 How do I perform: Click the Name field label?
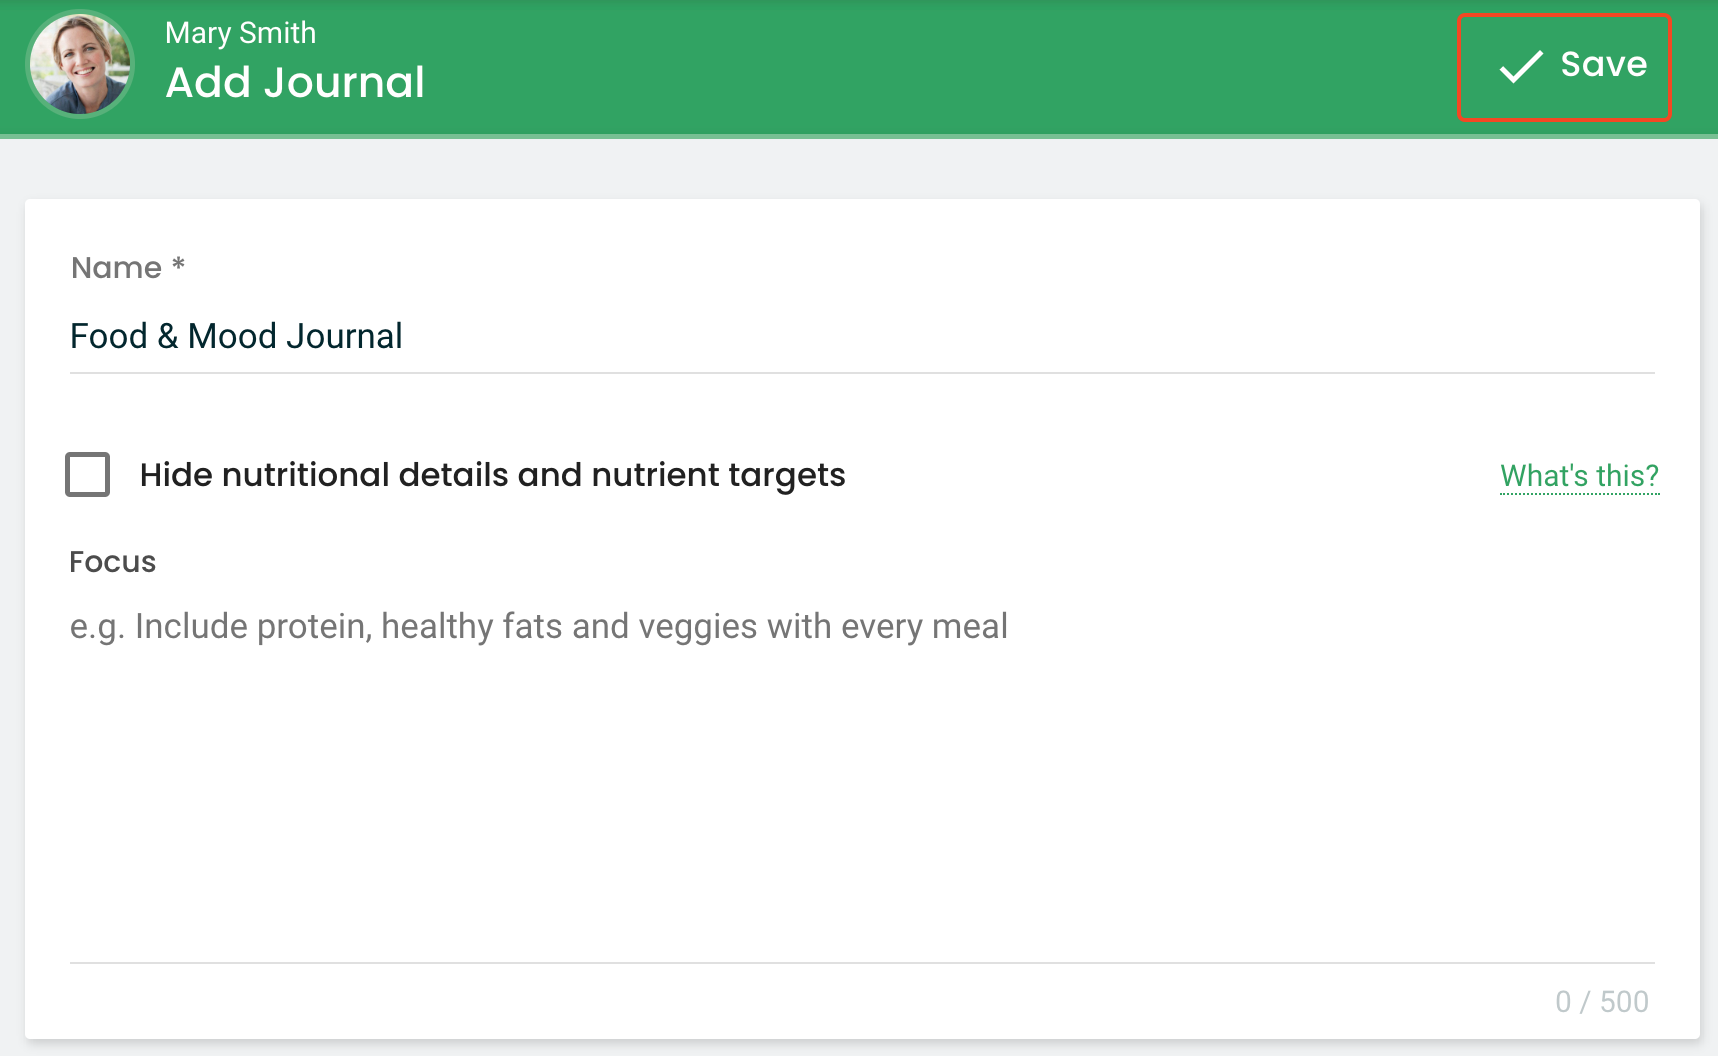pos(116,268)
